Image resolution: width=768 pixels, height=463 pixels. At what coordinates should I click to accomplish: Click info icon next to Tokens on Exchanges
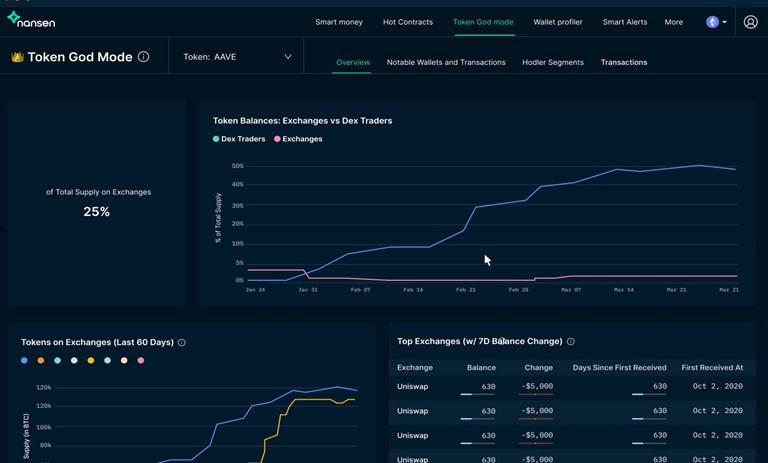point(182,342)
